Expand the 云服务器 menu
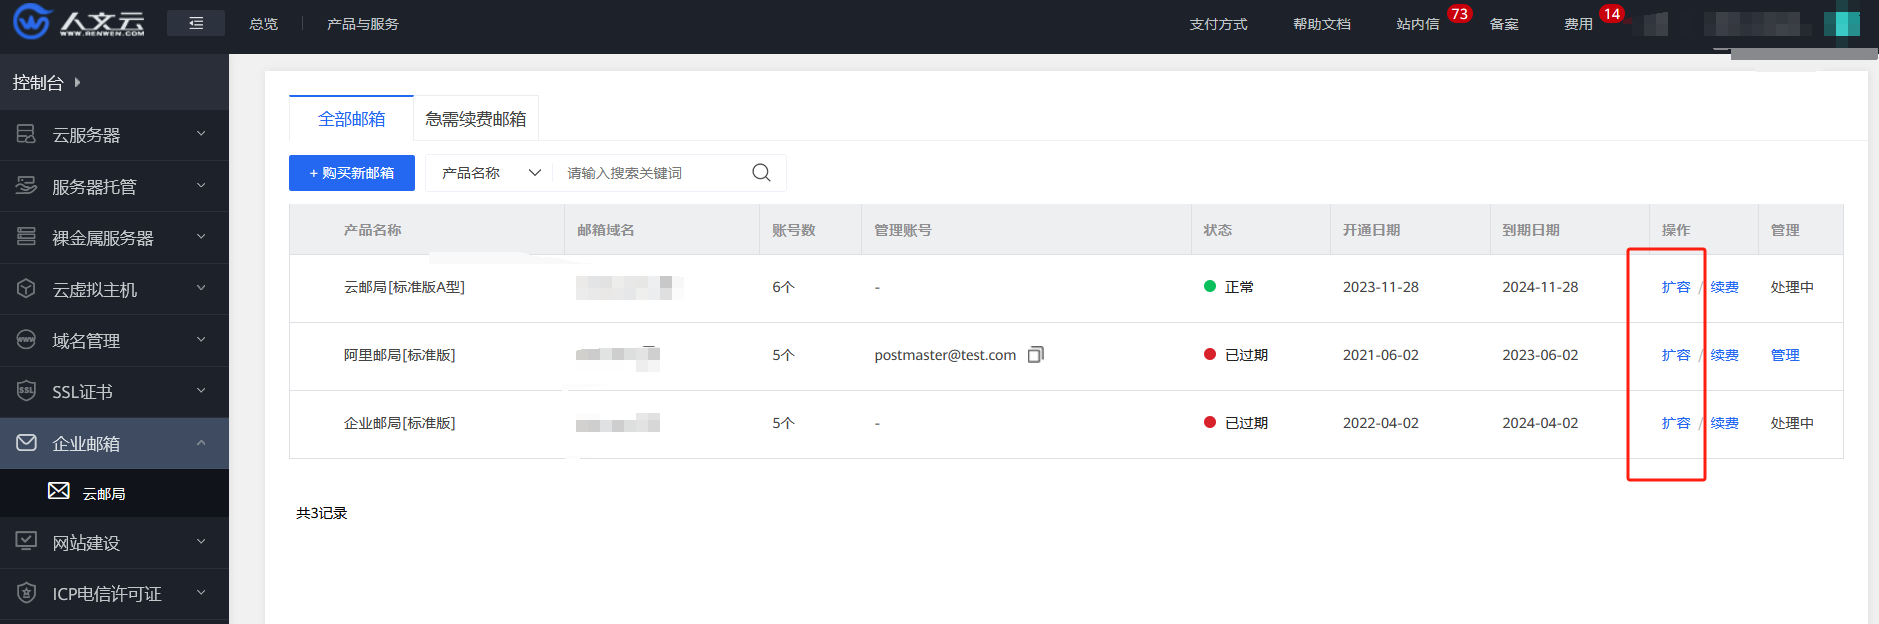1879x624 pixels. 201,134
